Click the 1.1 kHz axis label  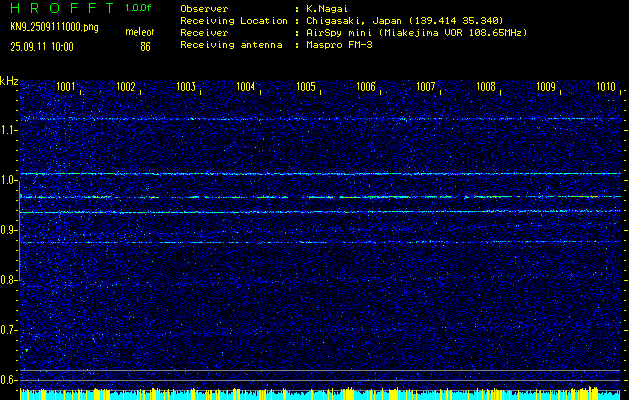tap(7, 130)
